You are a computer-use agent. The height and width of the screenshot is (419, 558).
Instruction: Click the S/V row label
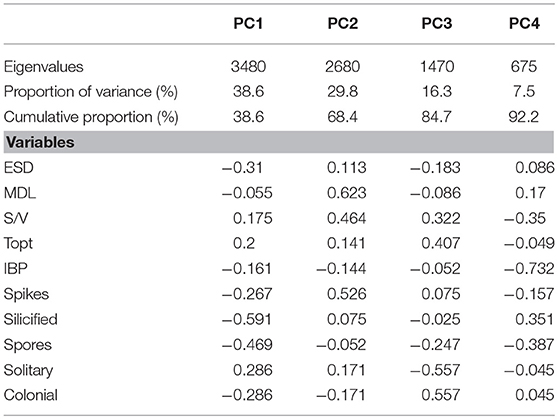tap(16, 218)
